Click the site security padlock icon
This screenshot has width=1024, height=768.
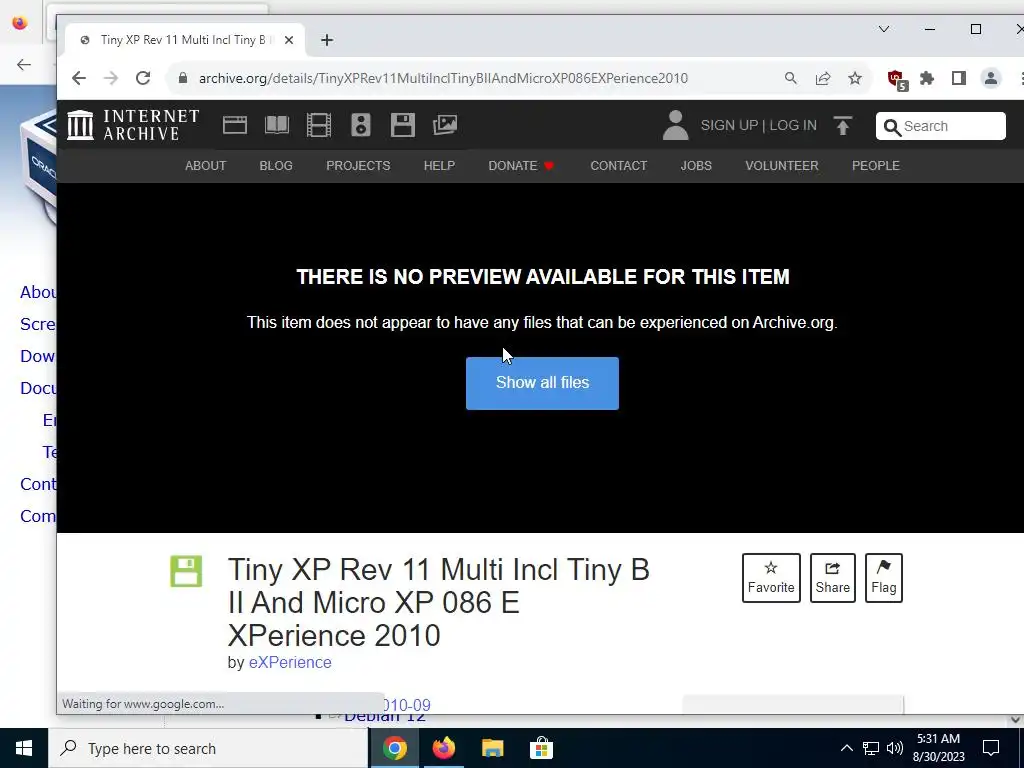click(183, 78)
